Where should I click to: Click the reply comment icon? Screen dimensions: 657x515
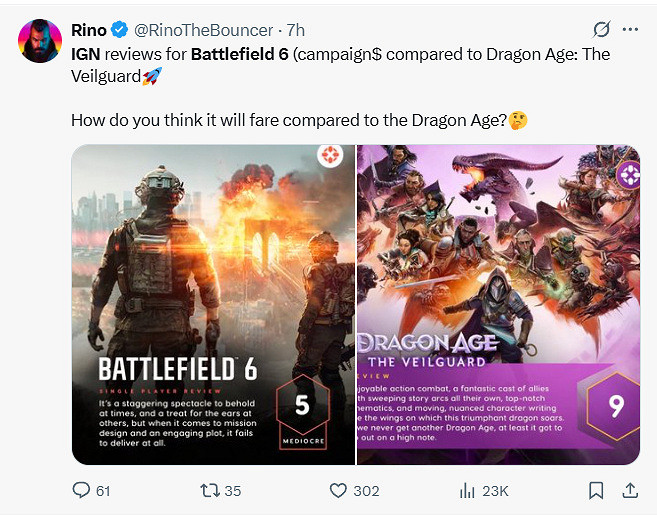(82, 490)
